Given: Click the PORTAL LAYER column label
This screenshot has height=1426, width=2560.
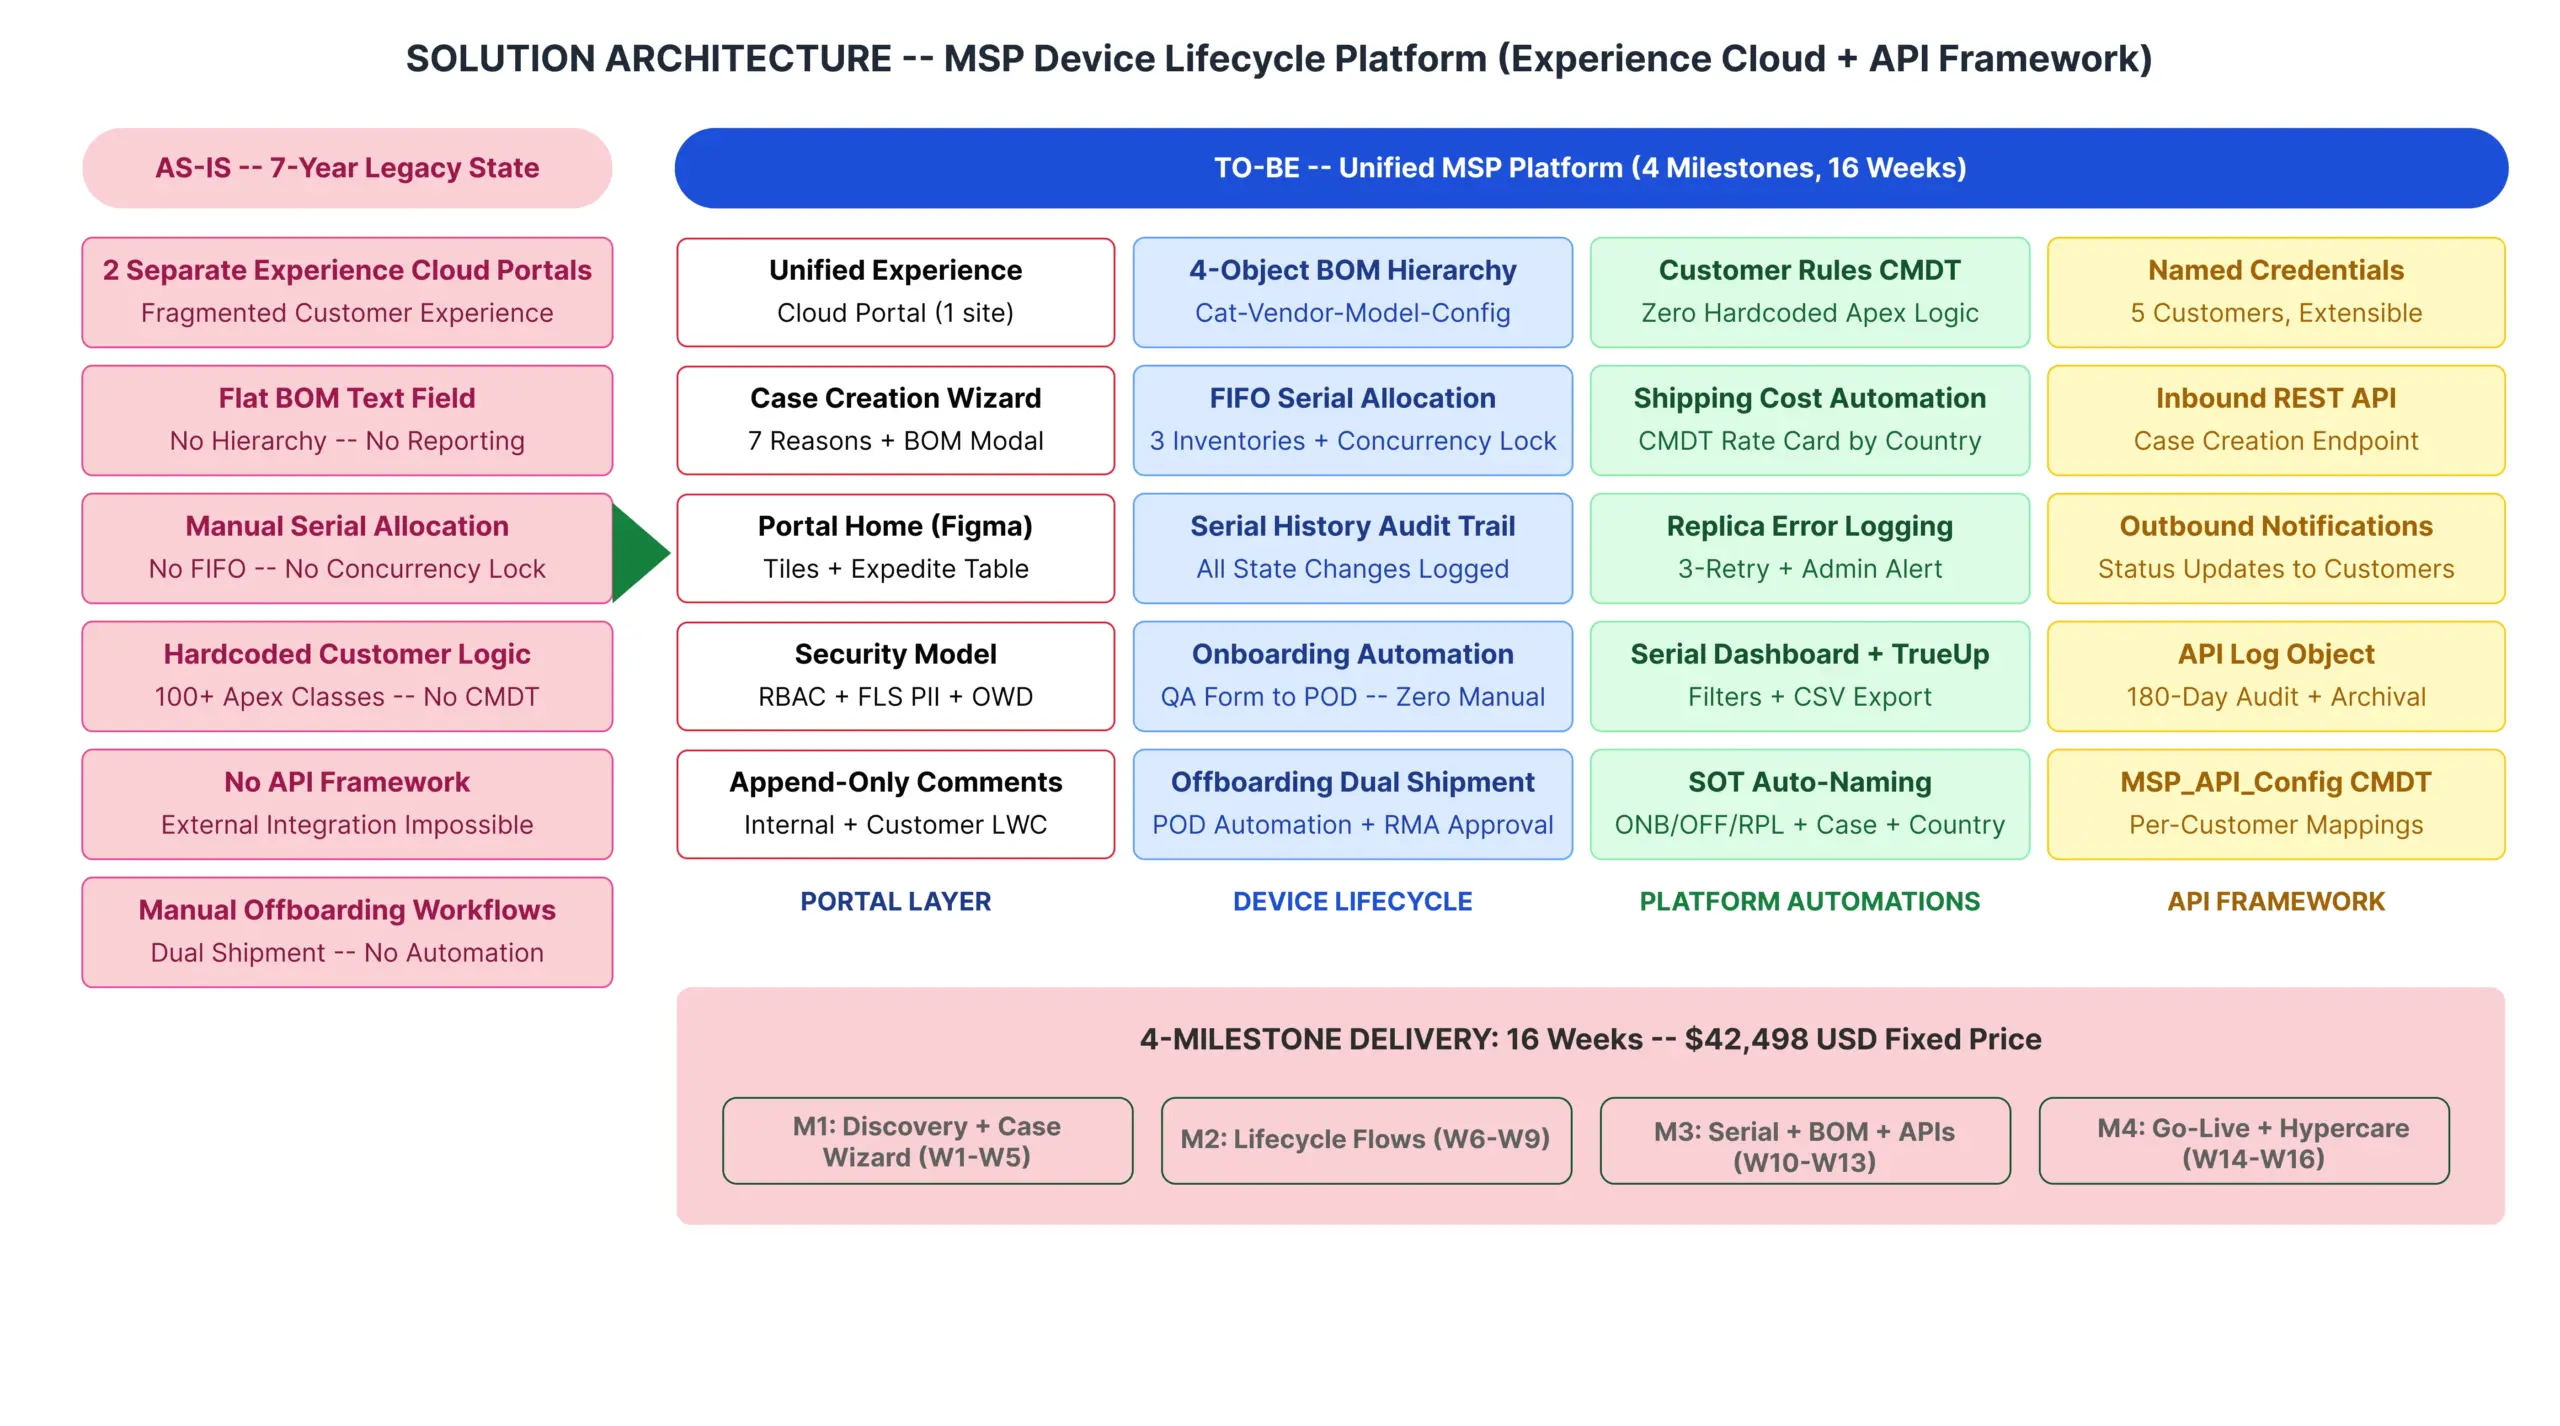Looking at the screenshot, I should pos(895,901).
